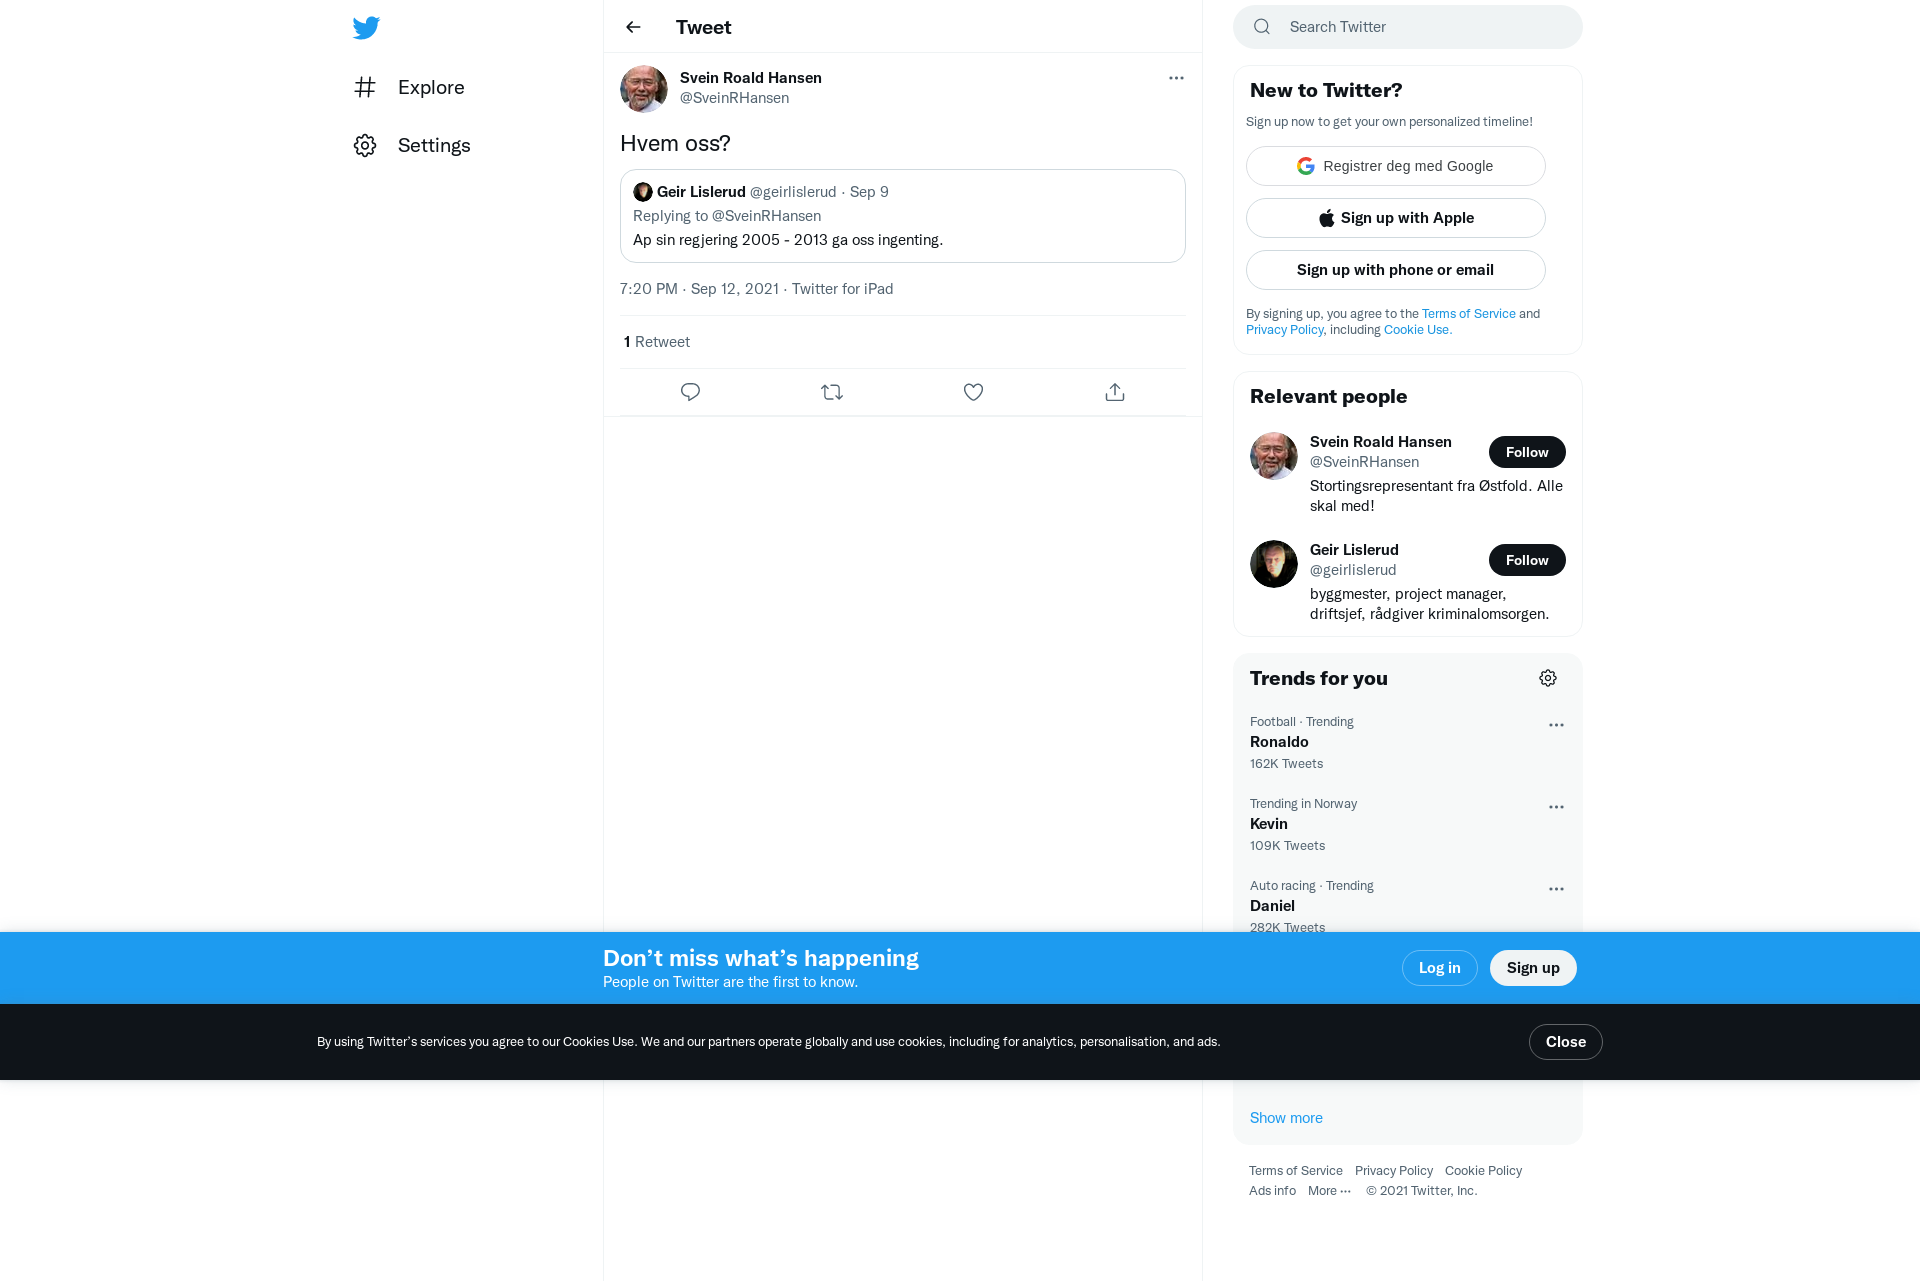Close the cookie notice banner
This screenshot has width=1920, height=1281.
tap(1565, 1042)
